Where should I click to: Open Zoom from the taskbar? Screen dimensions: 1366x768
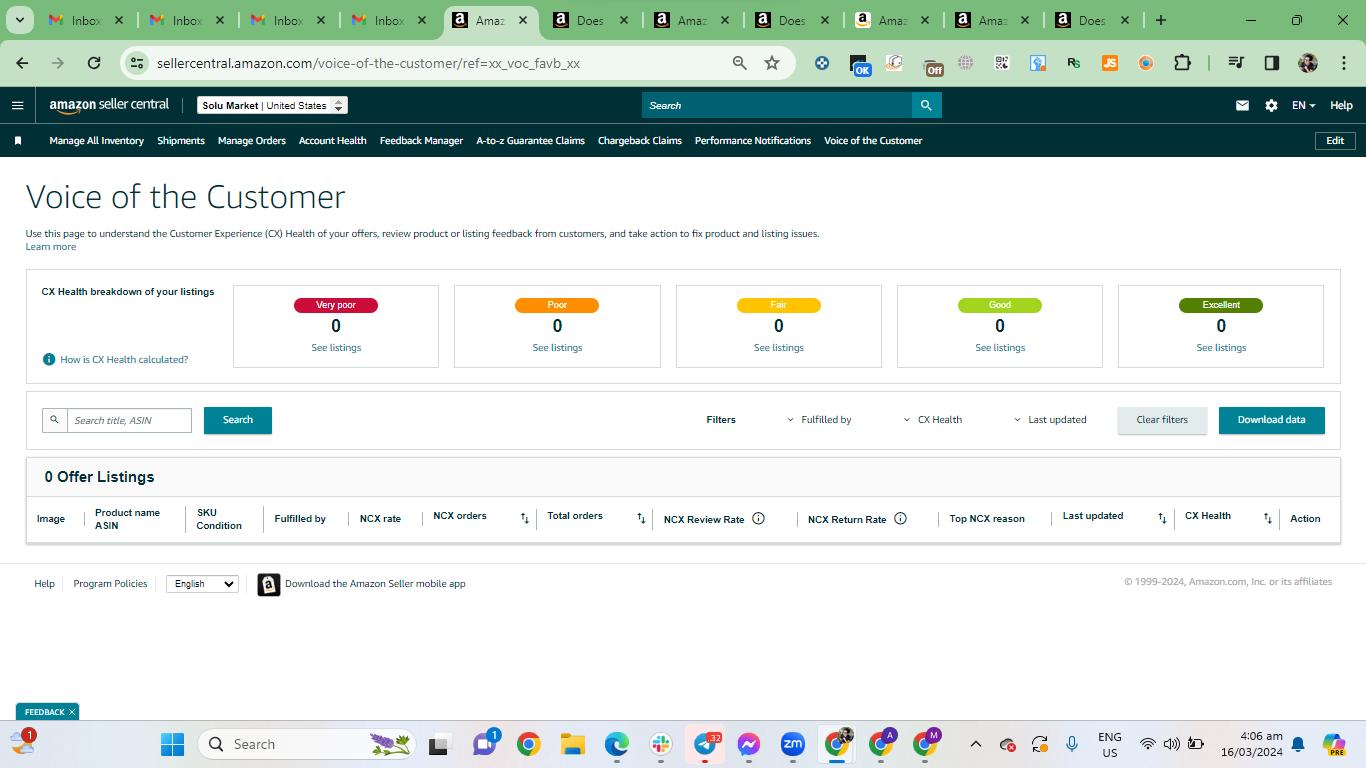(792, 744)
